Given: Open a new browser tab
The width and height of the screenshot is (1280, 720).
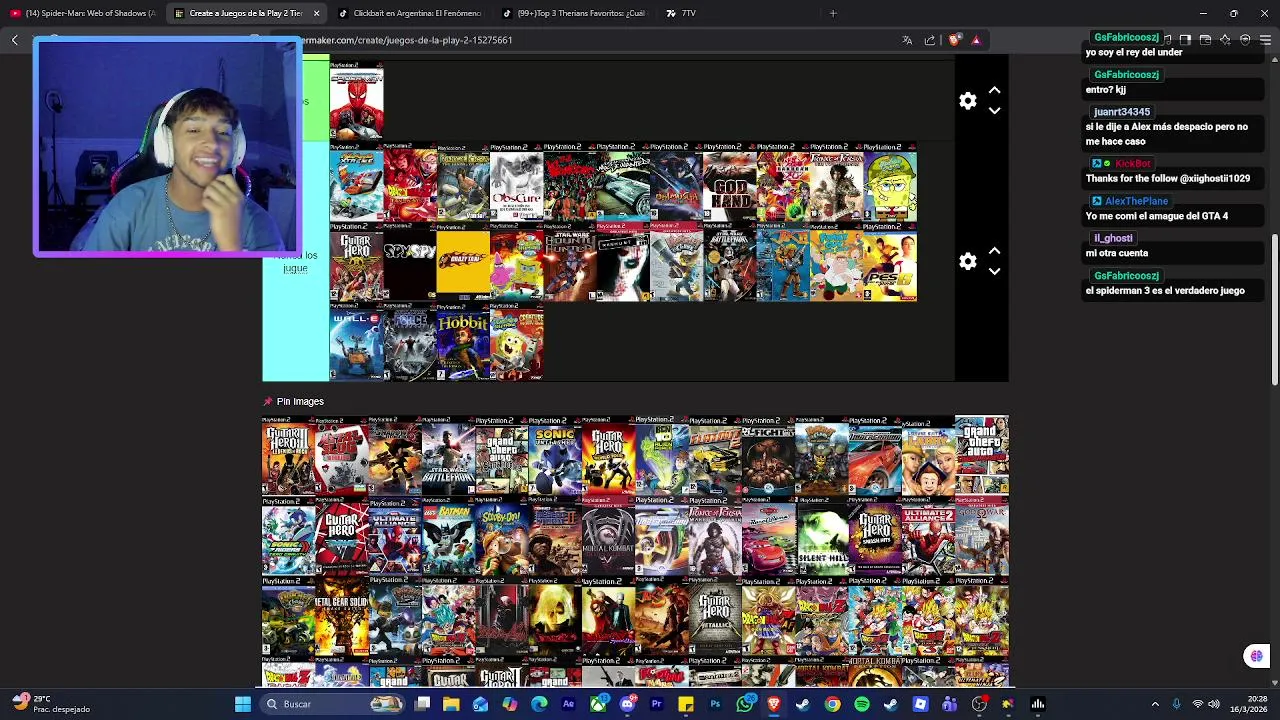Looking at the screenshot, I should pyautogui.click(x=833, y=13).
